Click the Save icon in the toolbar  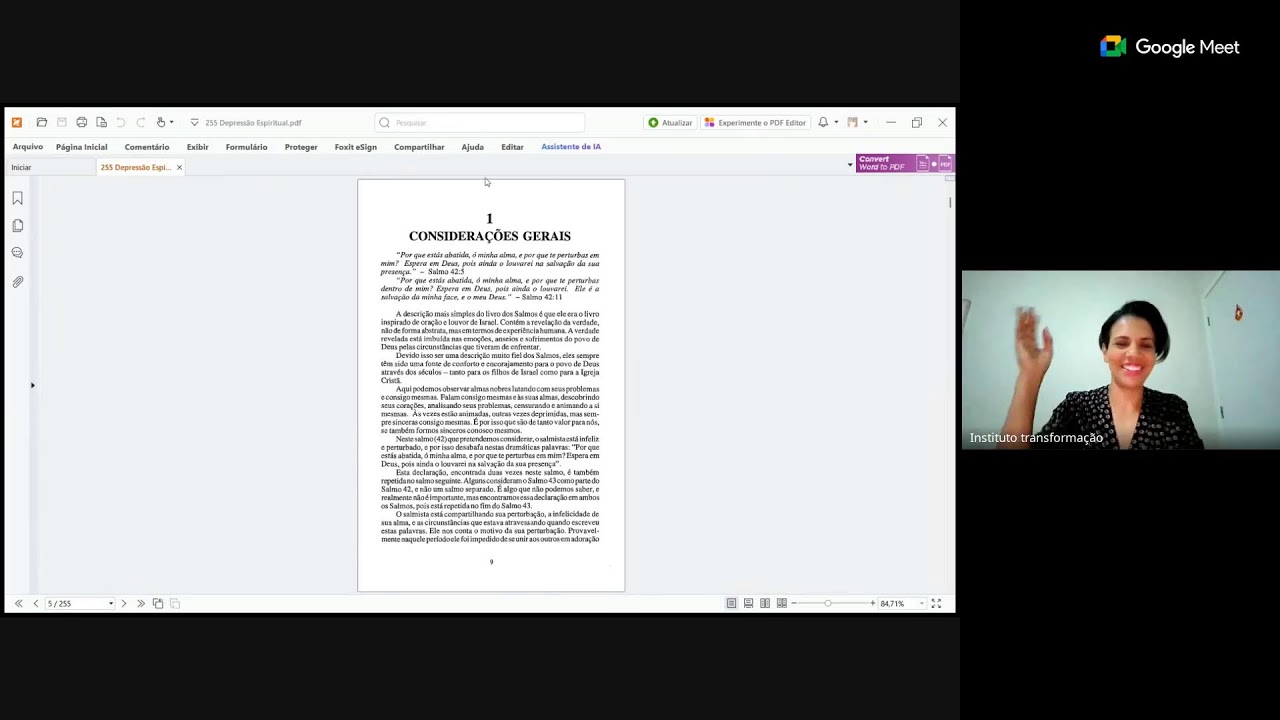[x=62, y=122]
